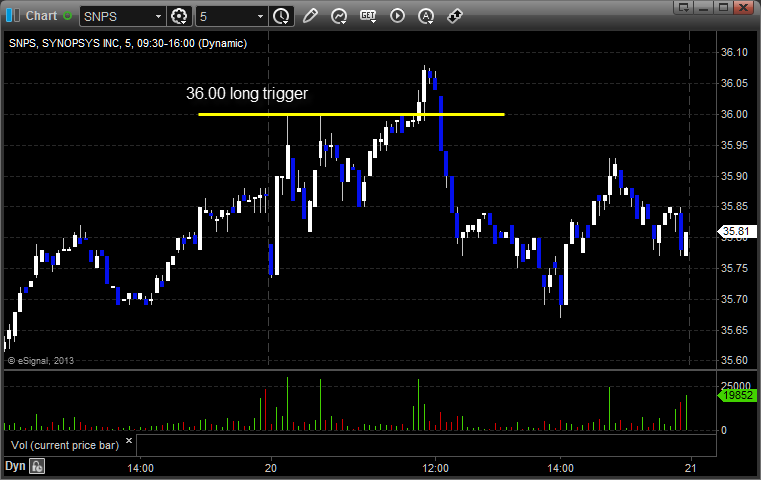Screen dimensions: 761x480
Task: Click the Chart window title label
Action: pos(41,16)
